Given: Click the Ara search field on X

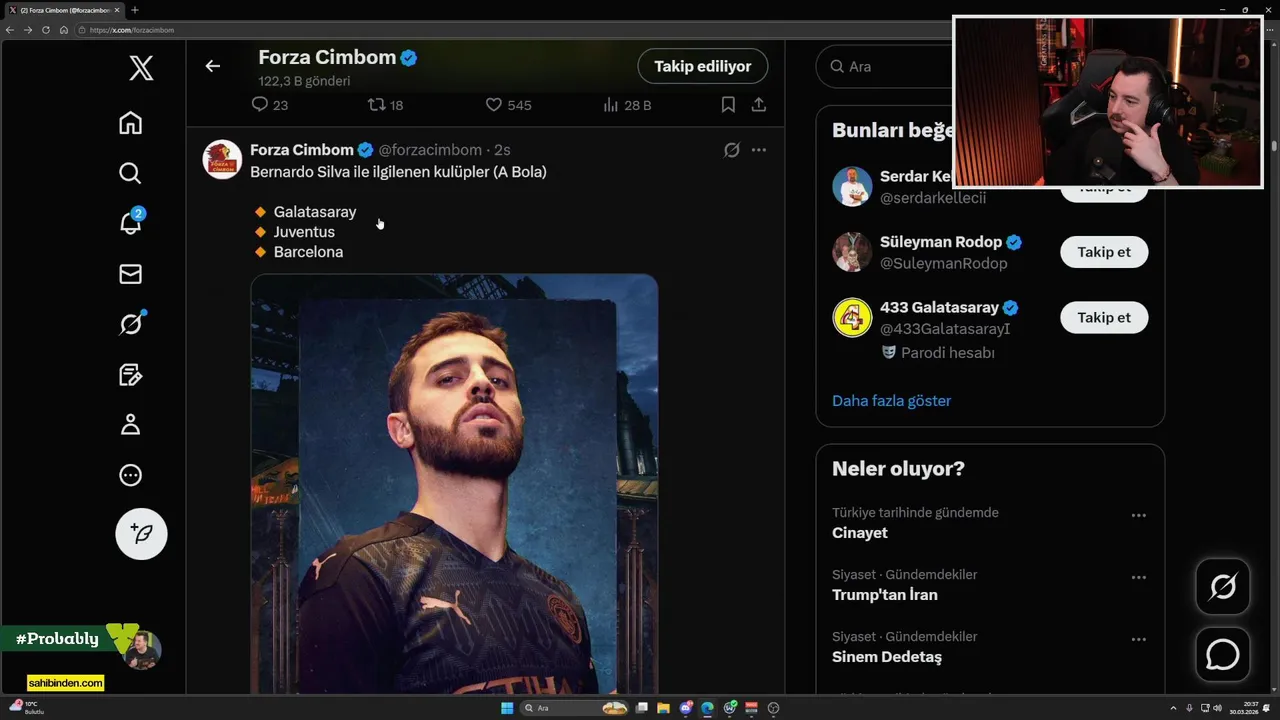Looking at the screenshot, I should point(886,66).
